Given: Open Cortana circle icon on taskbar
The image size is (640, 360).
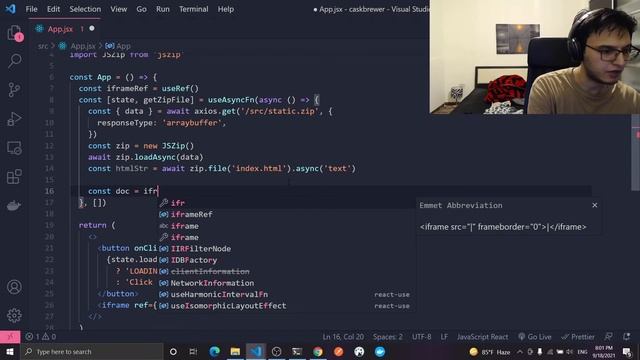Looking at the screenshot, I should pos(173,351).
